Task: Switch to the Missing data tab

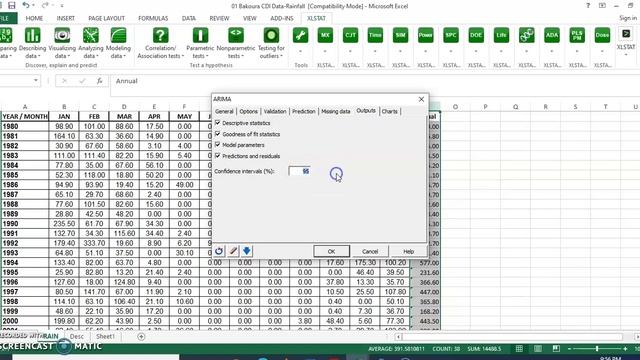Action: point(336,111)
